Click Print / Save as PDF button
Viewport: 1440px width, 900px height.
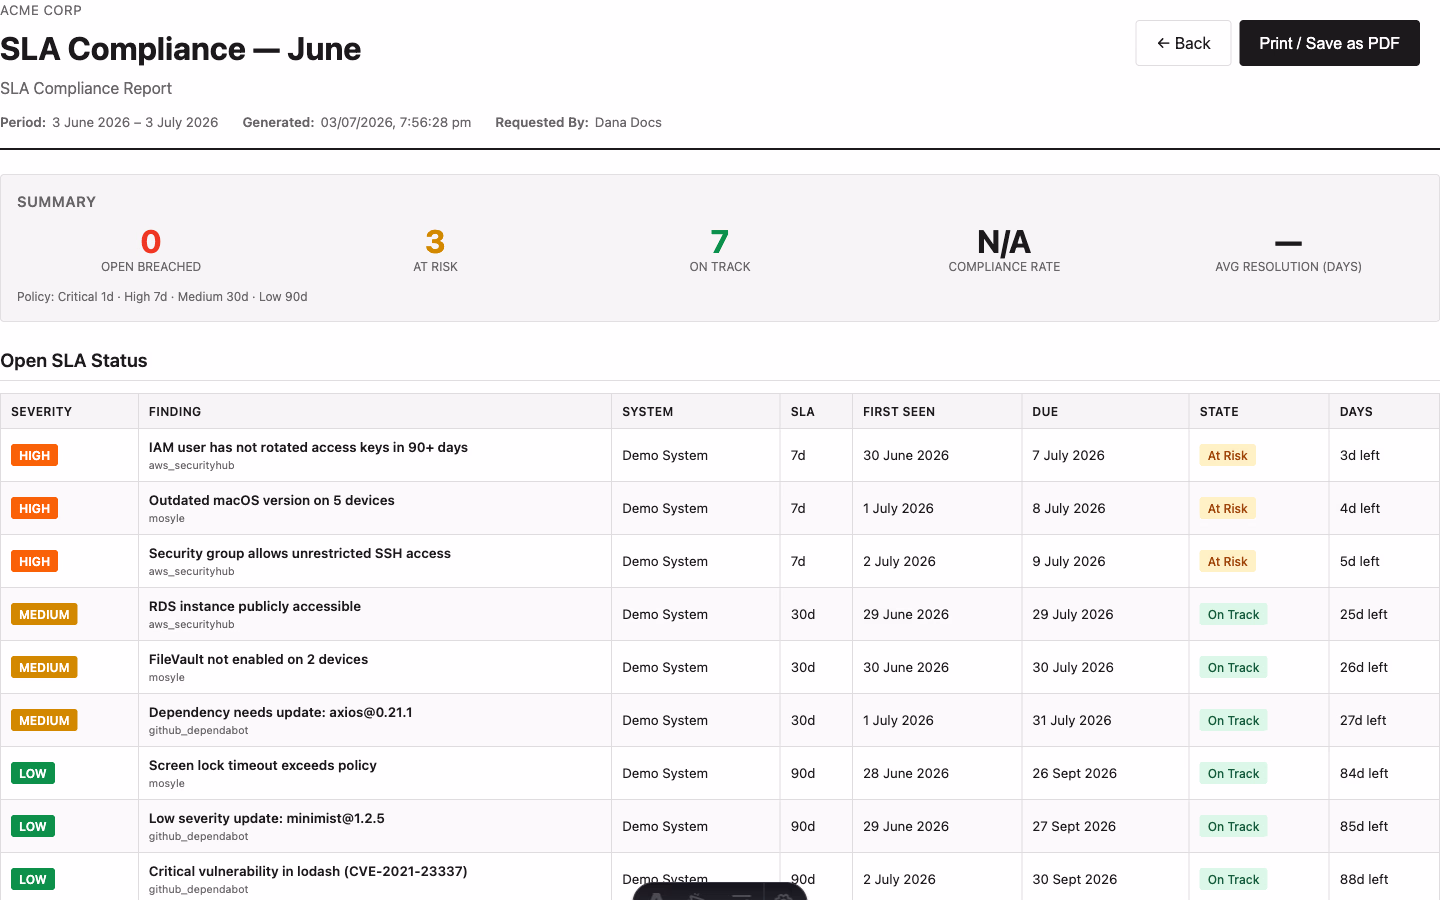[x=1329, y=43]
